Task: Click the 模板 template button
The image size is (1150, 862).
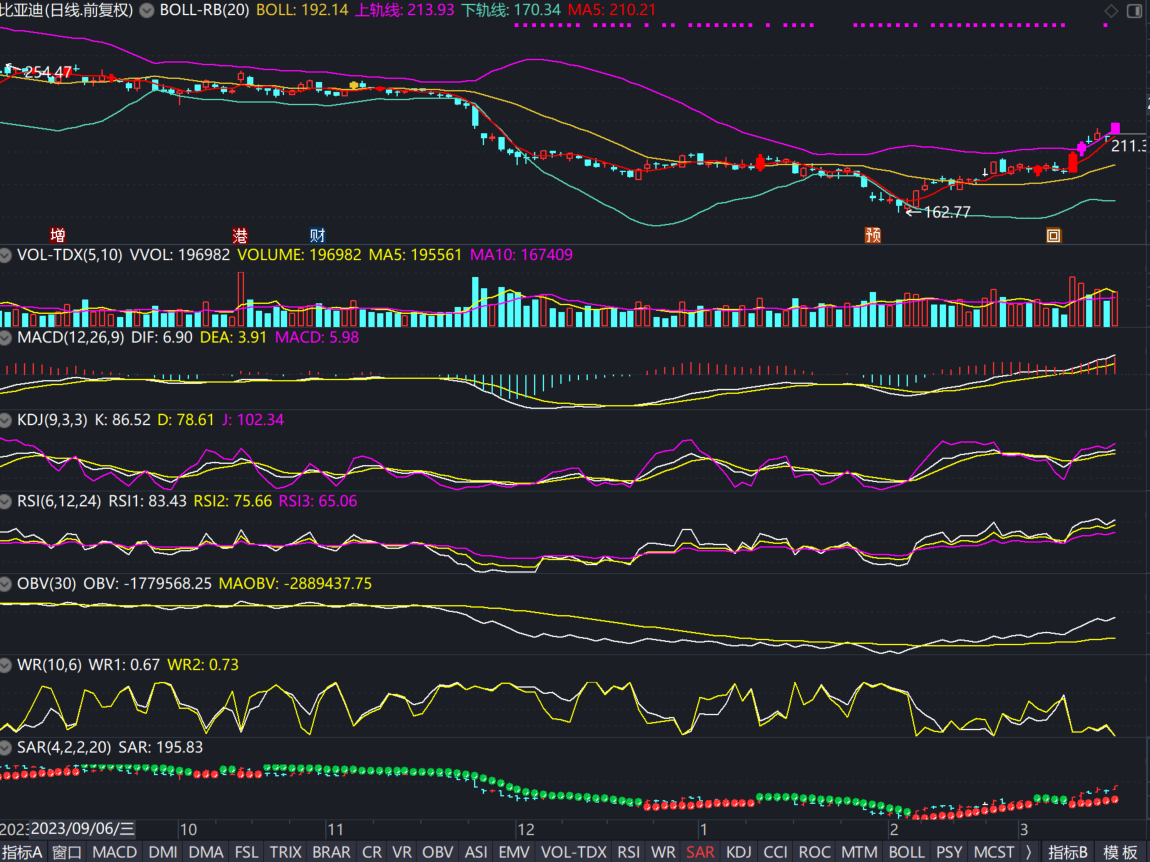Action: pyautogui.click(x=1122, y=852)
